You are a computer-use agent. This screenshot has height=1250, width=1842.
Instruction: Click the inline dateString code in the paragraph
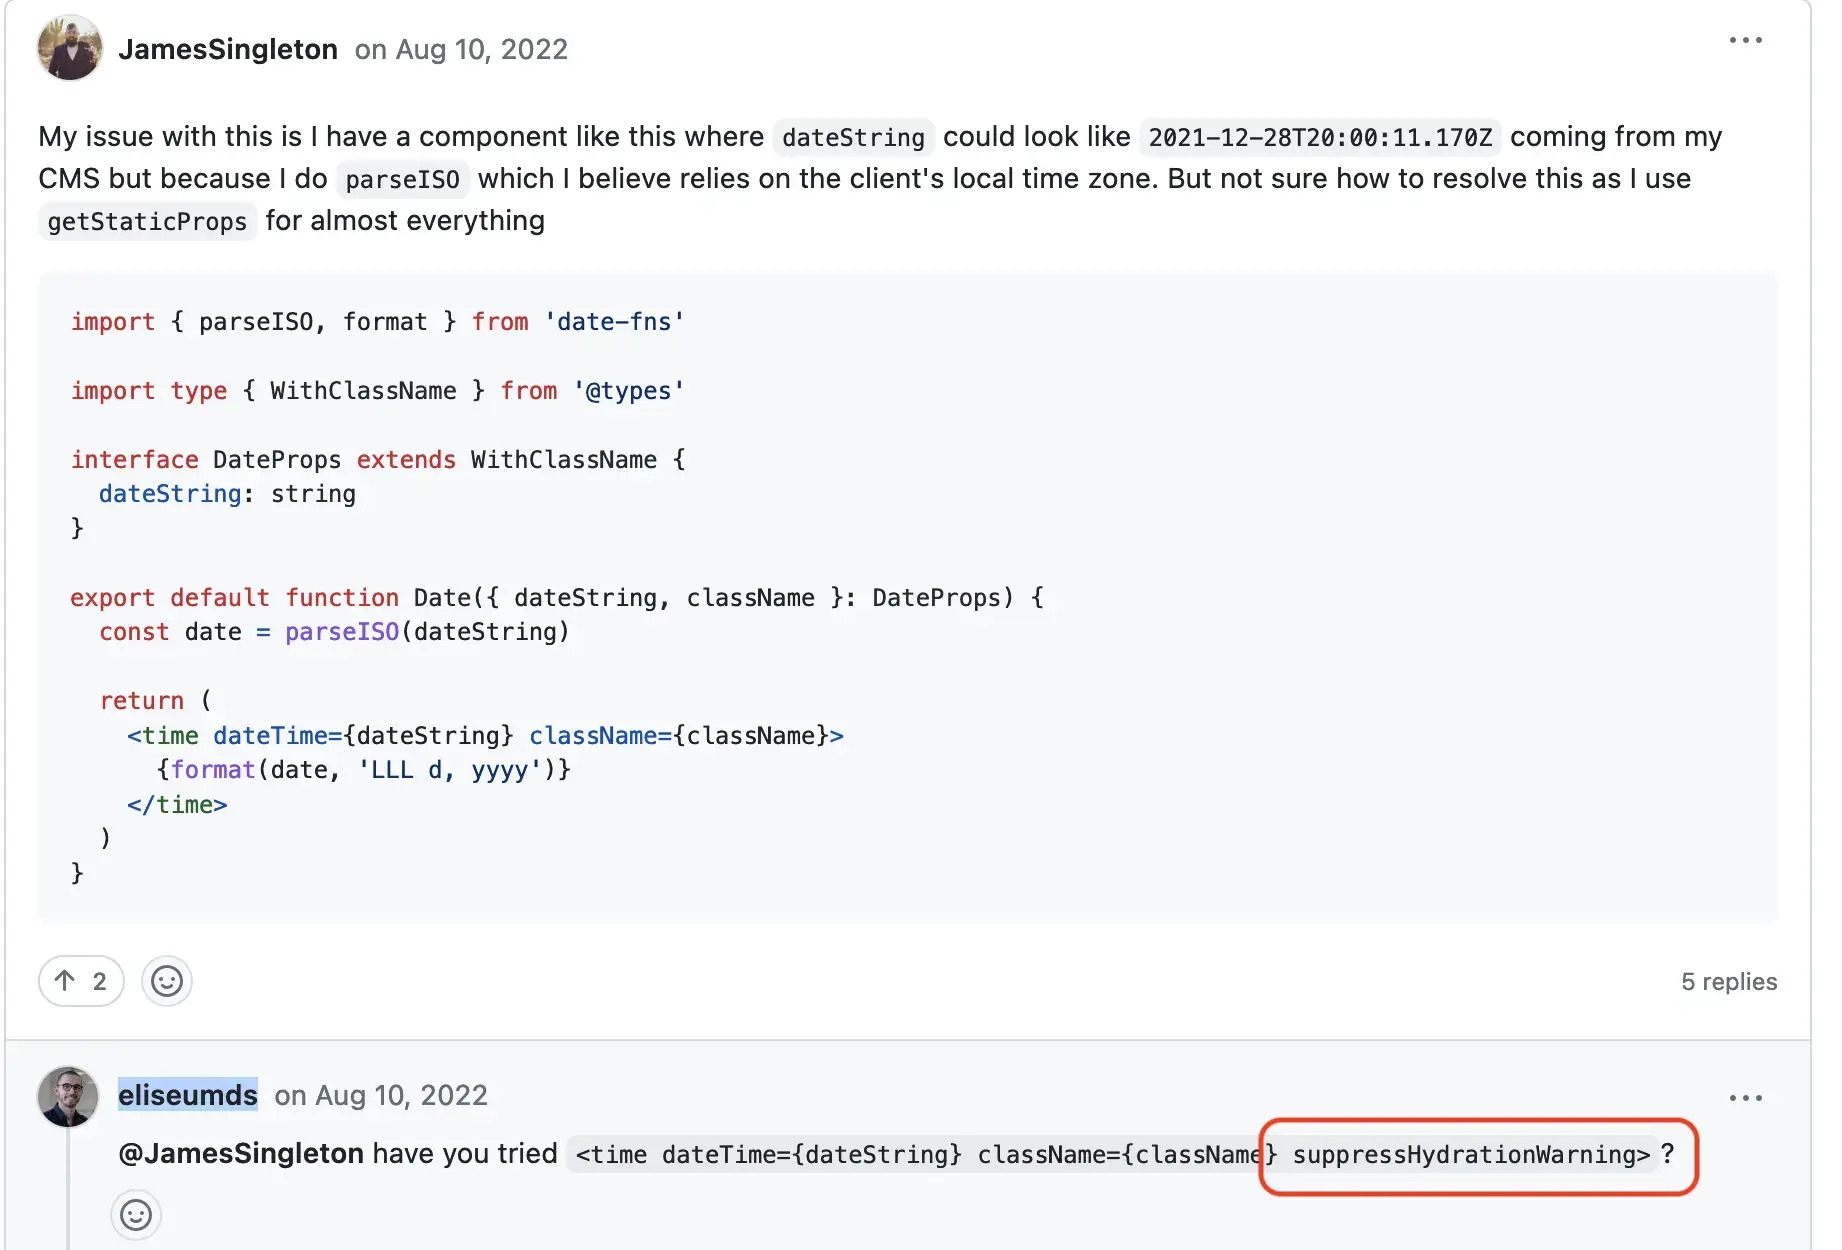pos(853,137)
